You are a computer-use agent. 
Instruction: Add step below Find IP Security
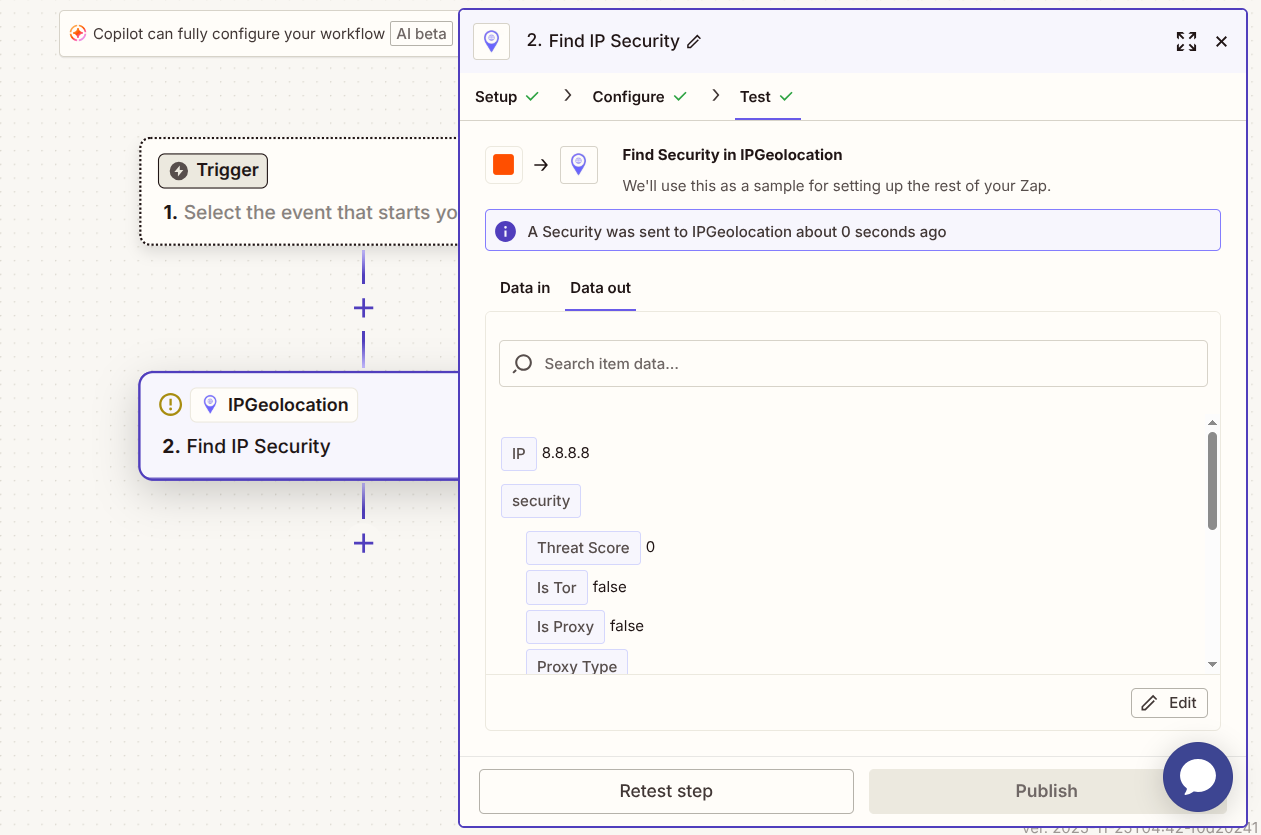point(363,543)
